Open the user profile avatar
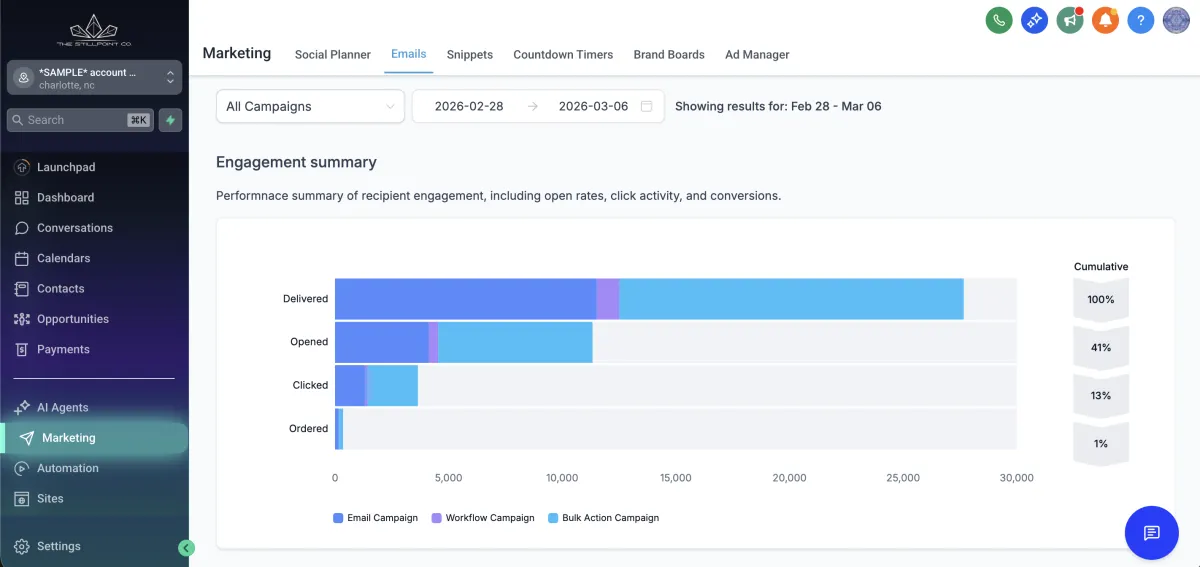The image size is (1200, 567). [1176, 20]
